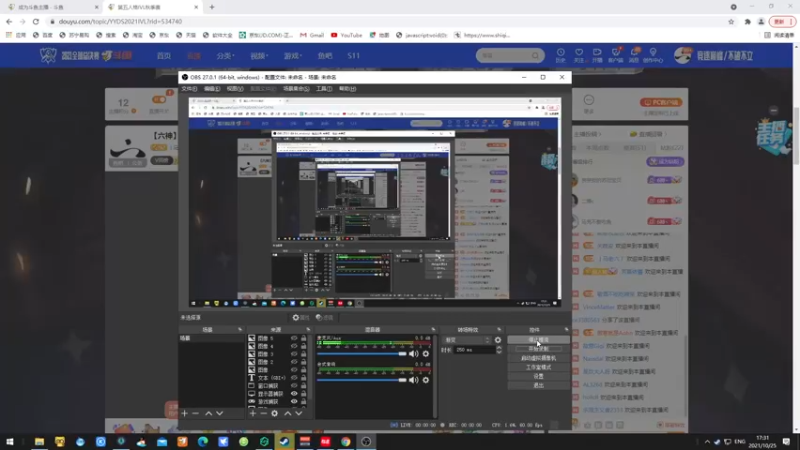Expand the 分类 dropdown on Douyu

pos(225,56)
